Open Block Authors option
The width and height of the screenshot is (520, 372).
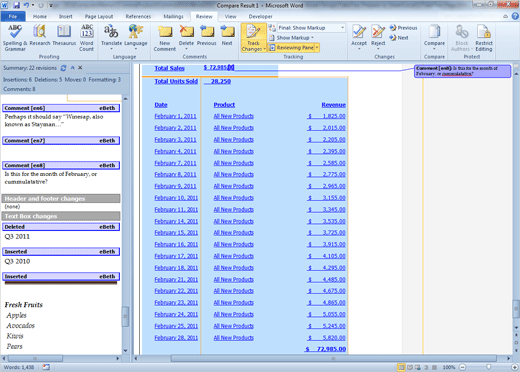(462, 38)
